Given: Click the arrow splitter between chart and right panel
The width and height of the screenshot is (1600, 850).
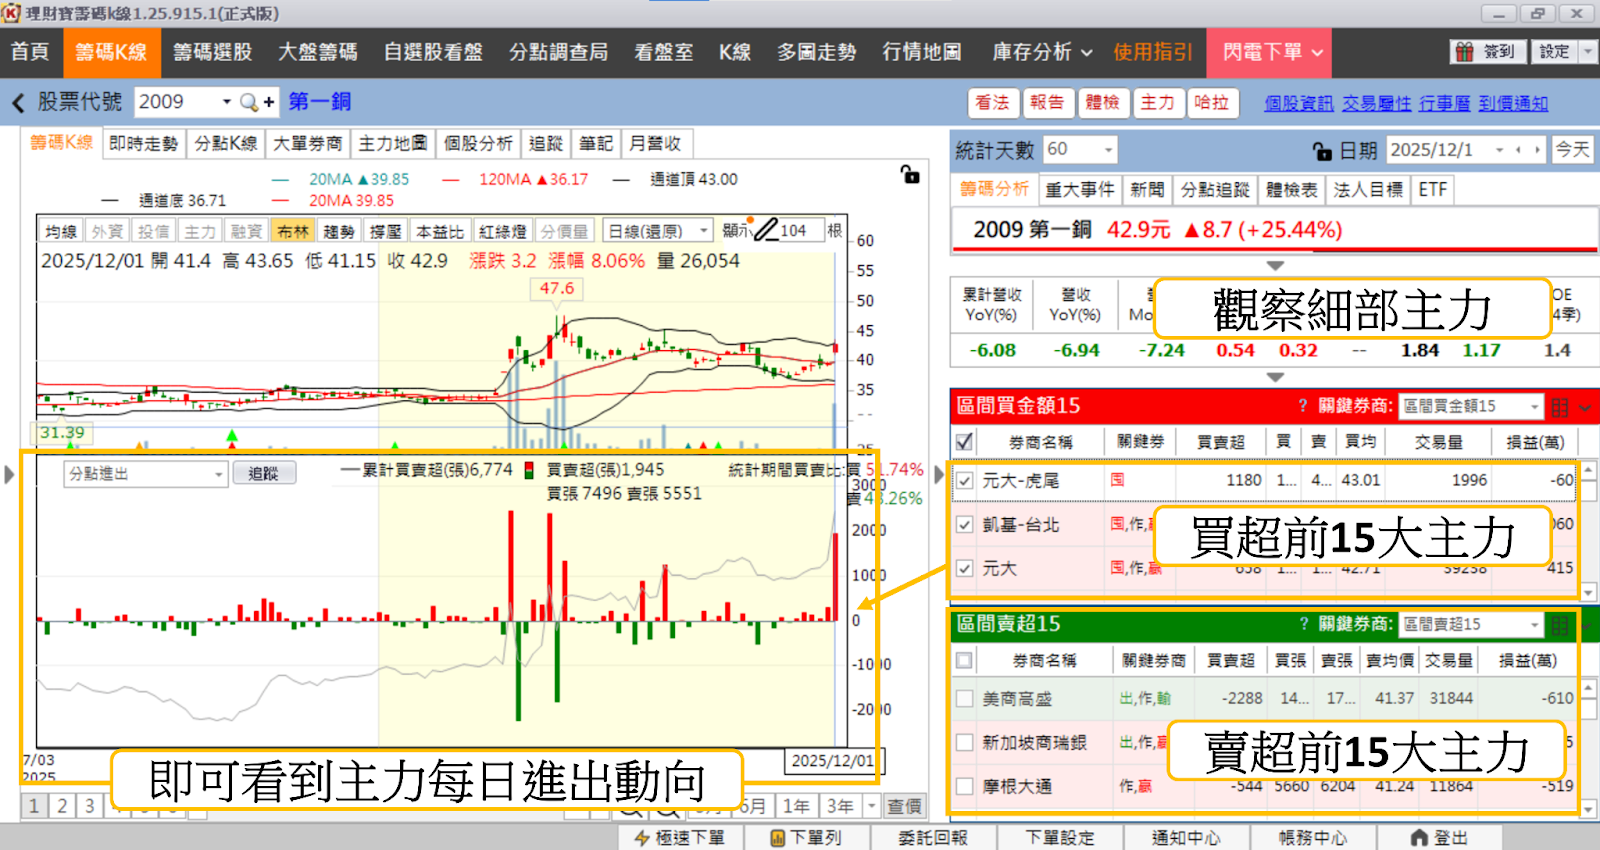Looking at the screenshot, I should [x=939, y=474].
